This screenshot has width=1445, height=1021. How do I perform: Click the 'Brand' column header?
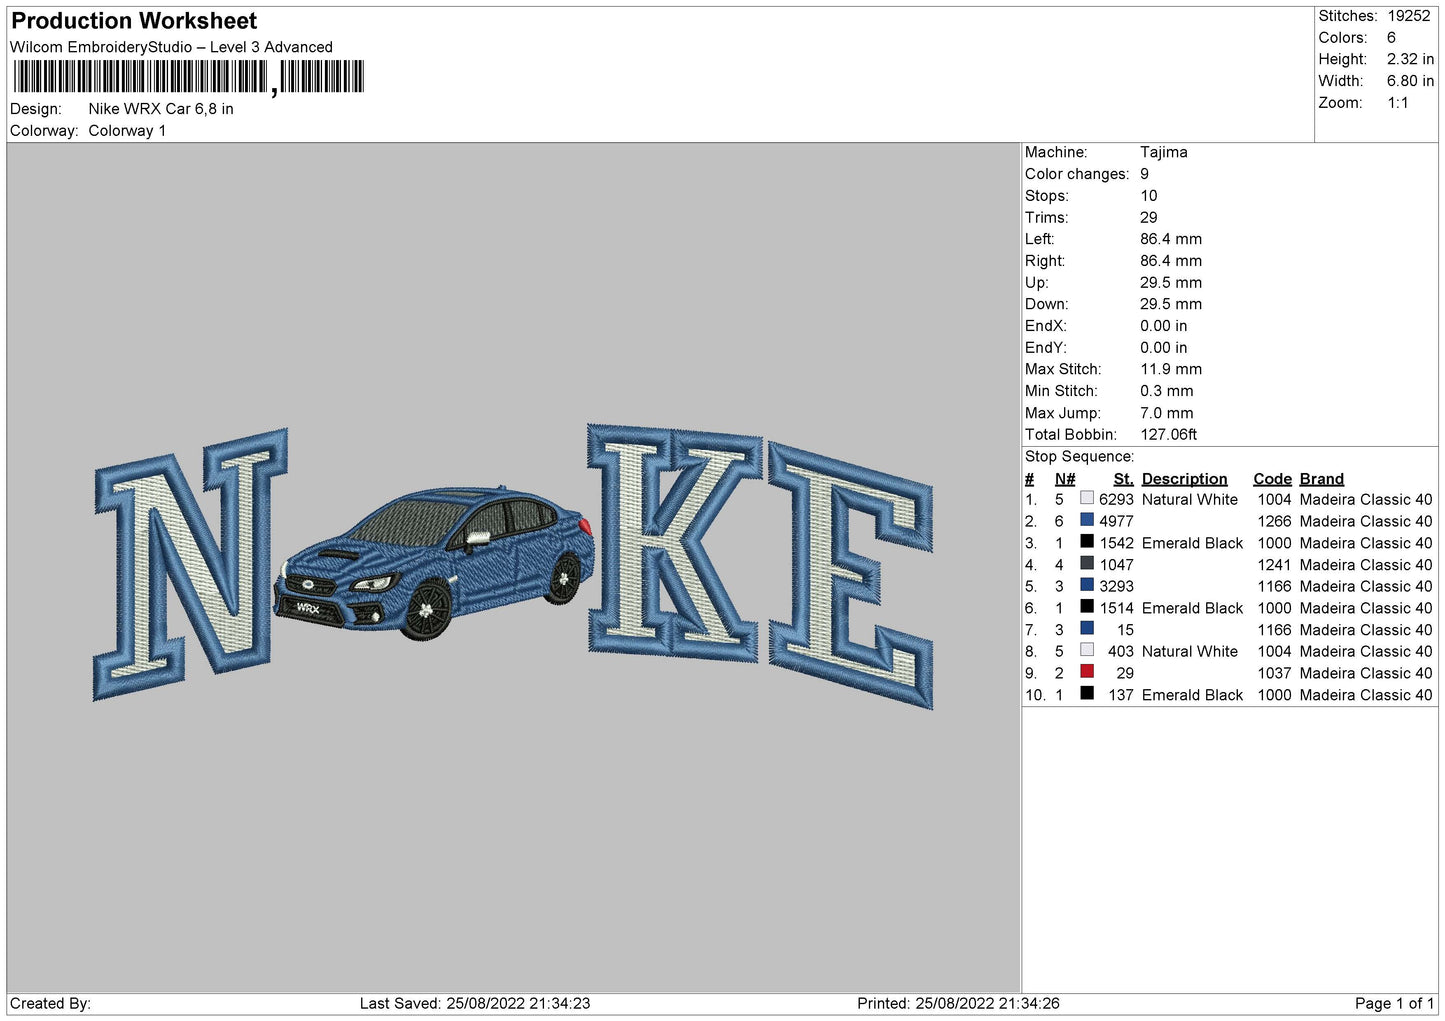pyautogui.click(x=1321, y=479)
